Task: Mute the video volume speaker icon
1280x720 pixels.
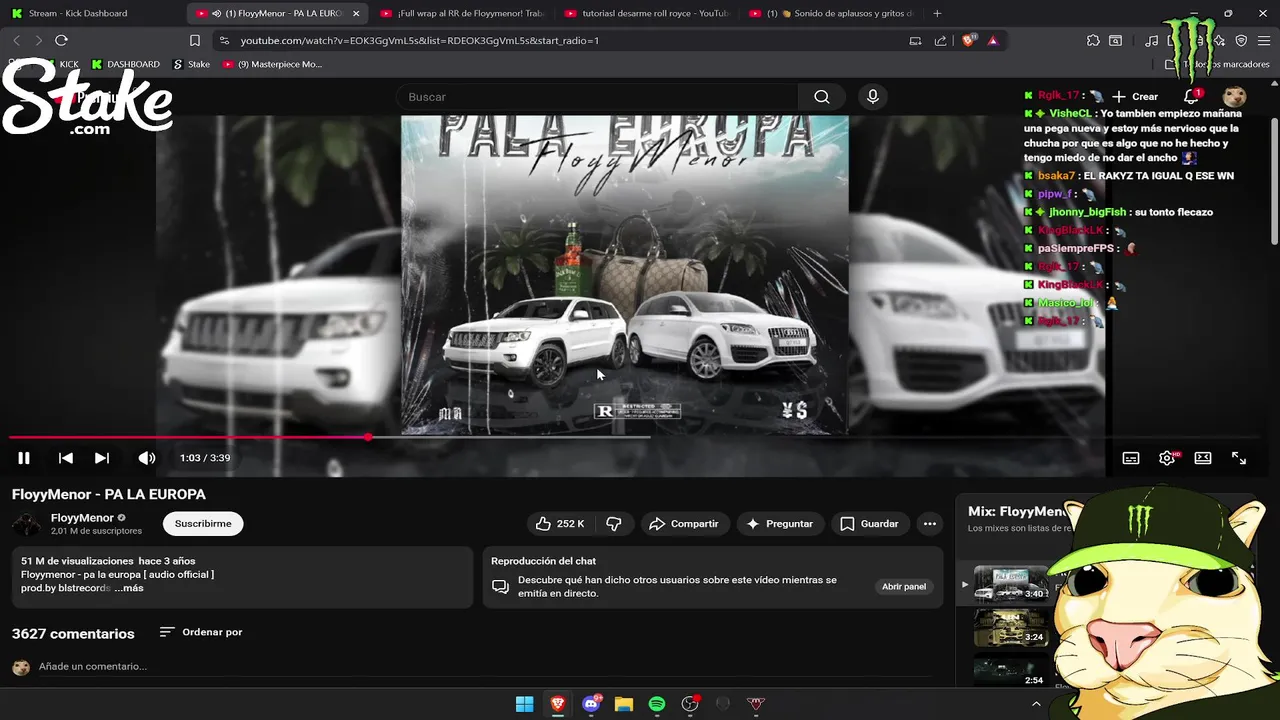Action: (x=147, y=458)
